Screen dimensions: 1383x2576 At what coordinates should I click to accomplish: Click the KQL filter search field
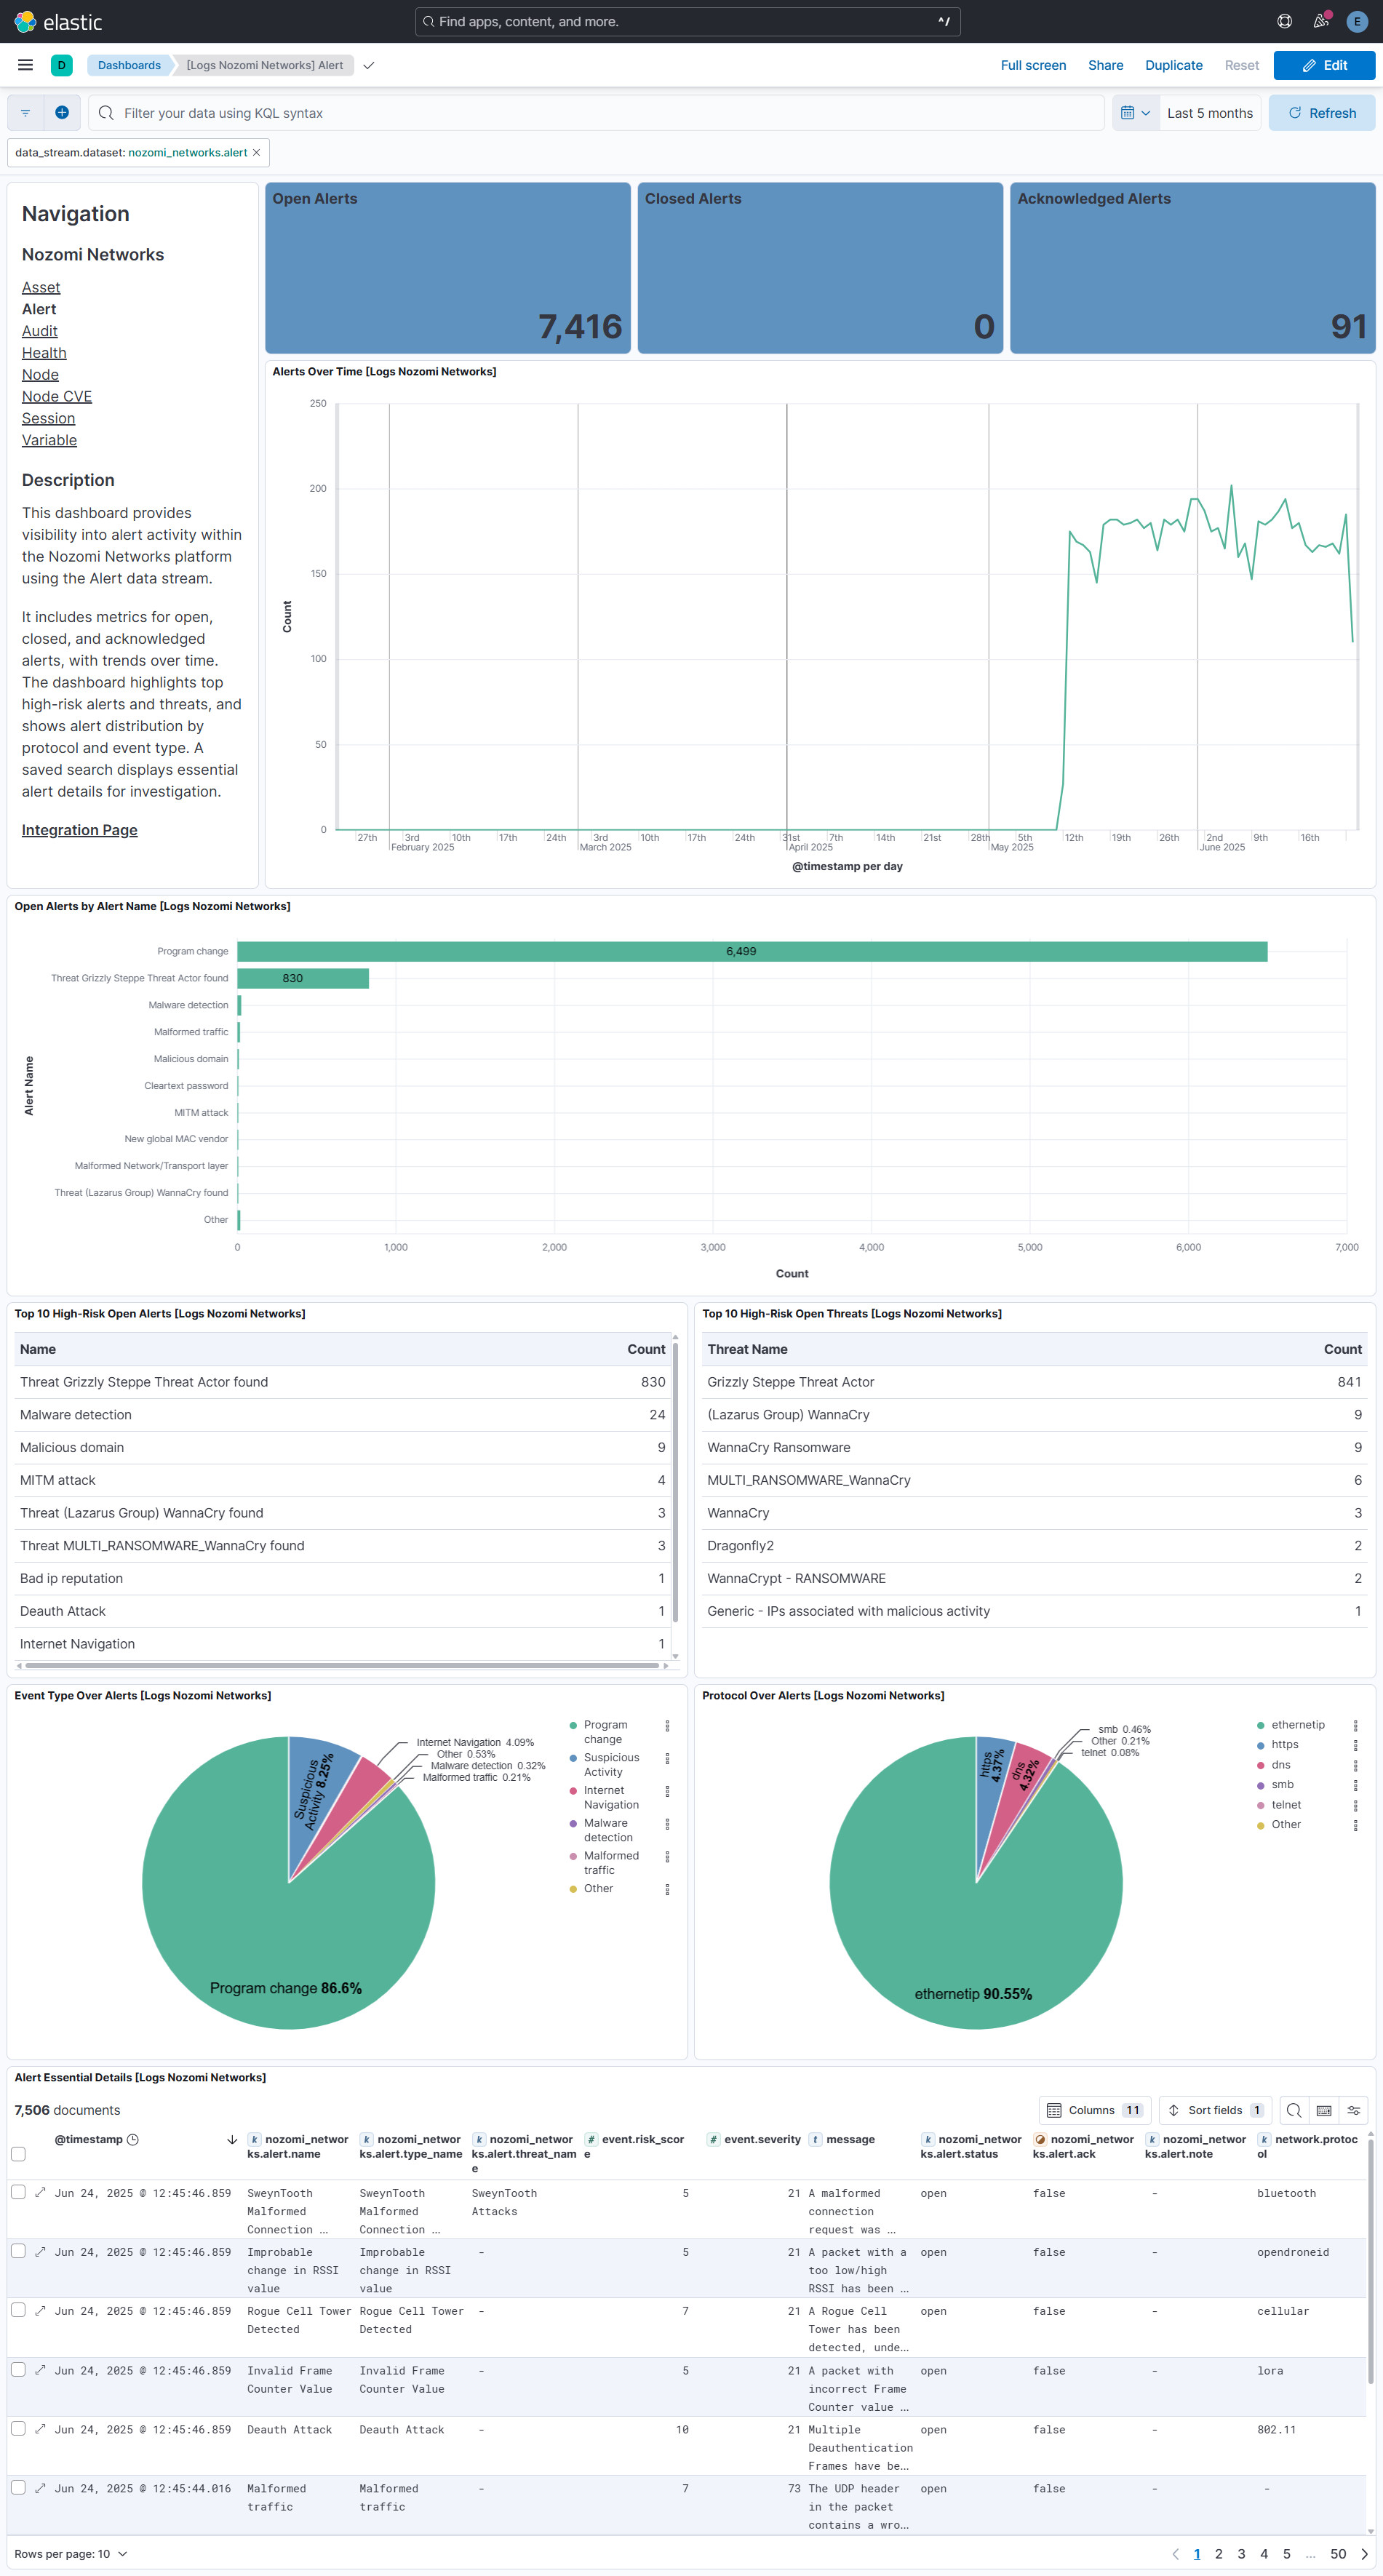pyautogui.click(x=600, y=113)
